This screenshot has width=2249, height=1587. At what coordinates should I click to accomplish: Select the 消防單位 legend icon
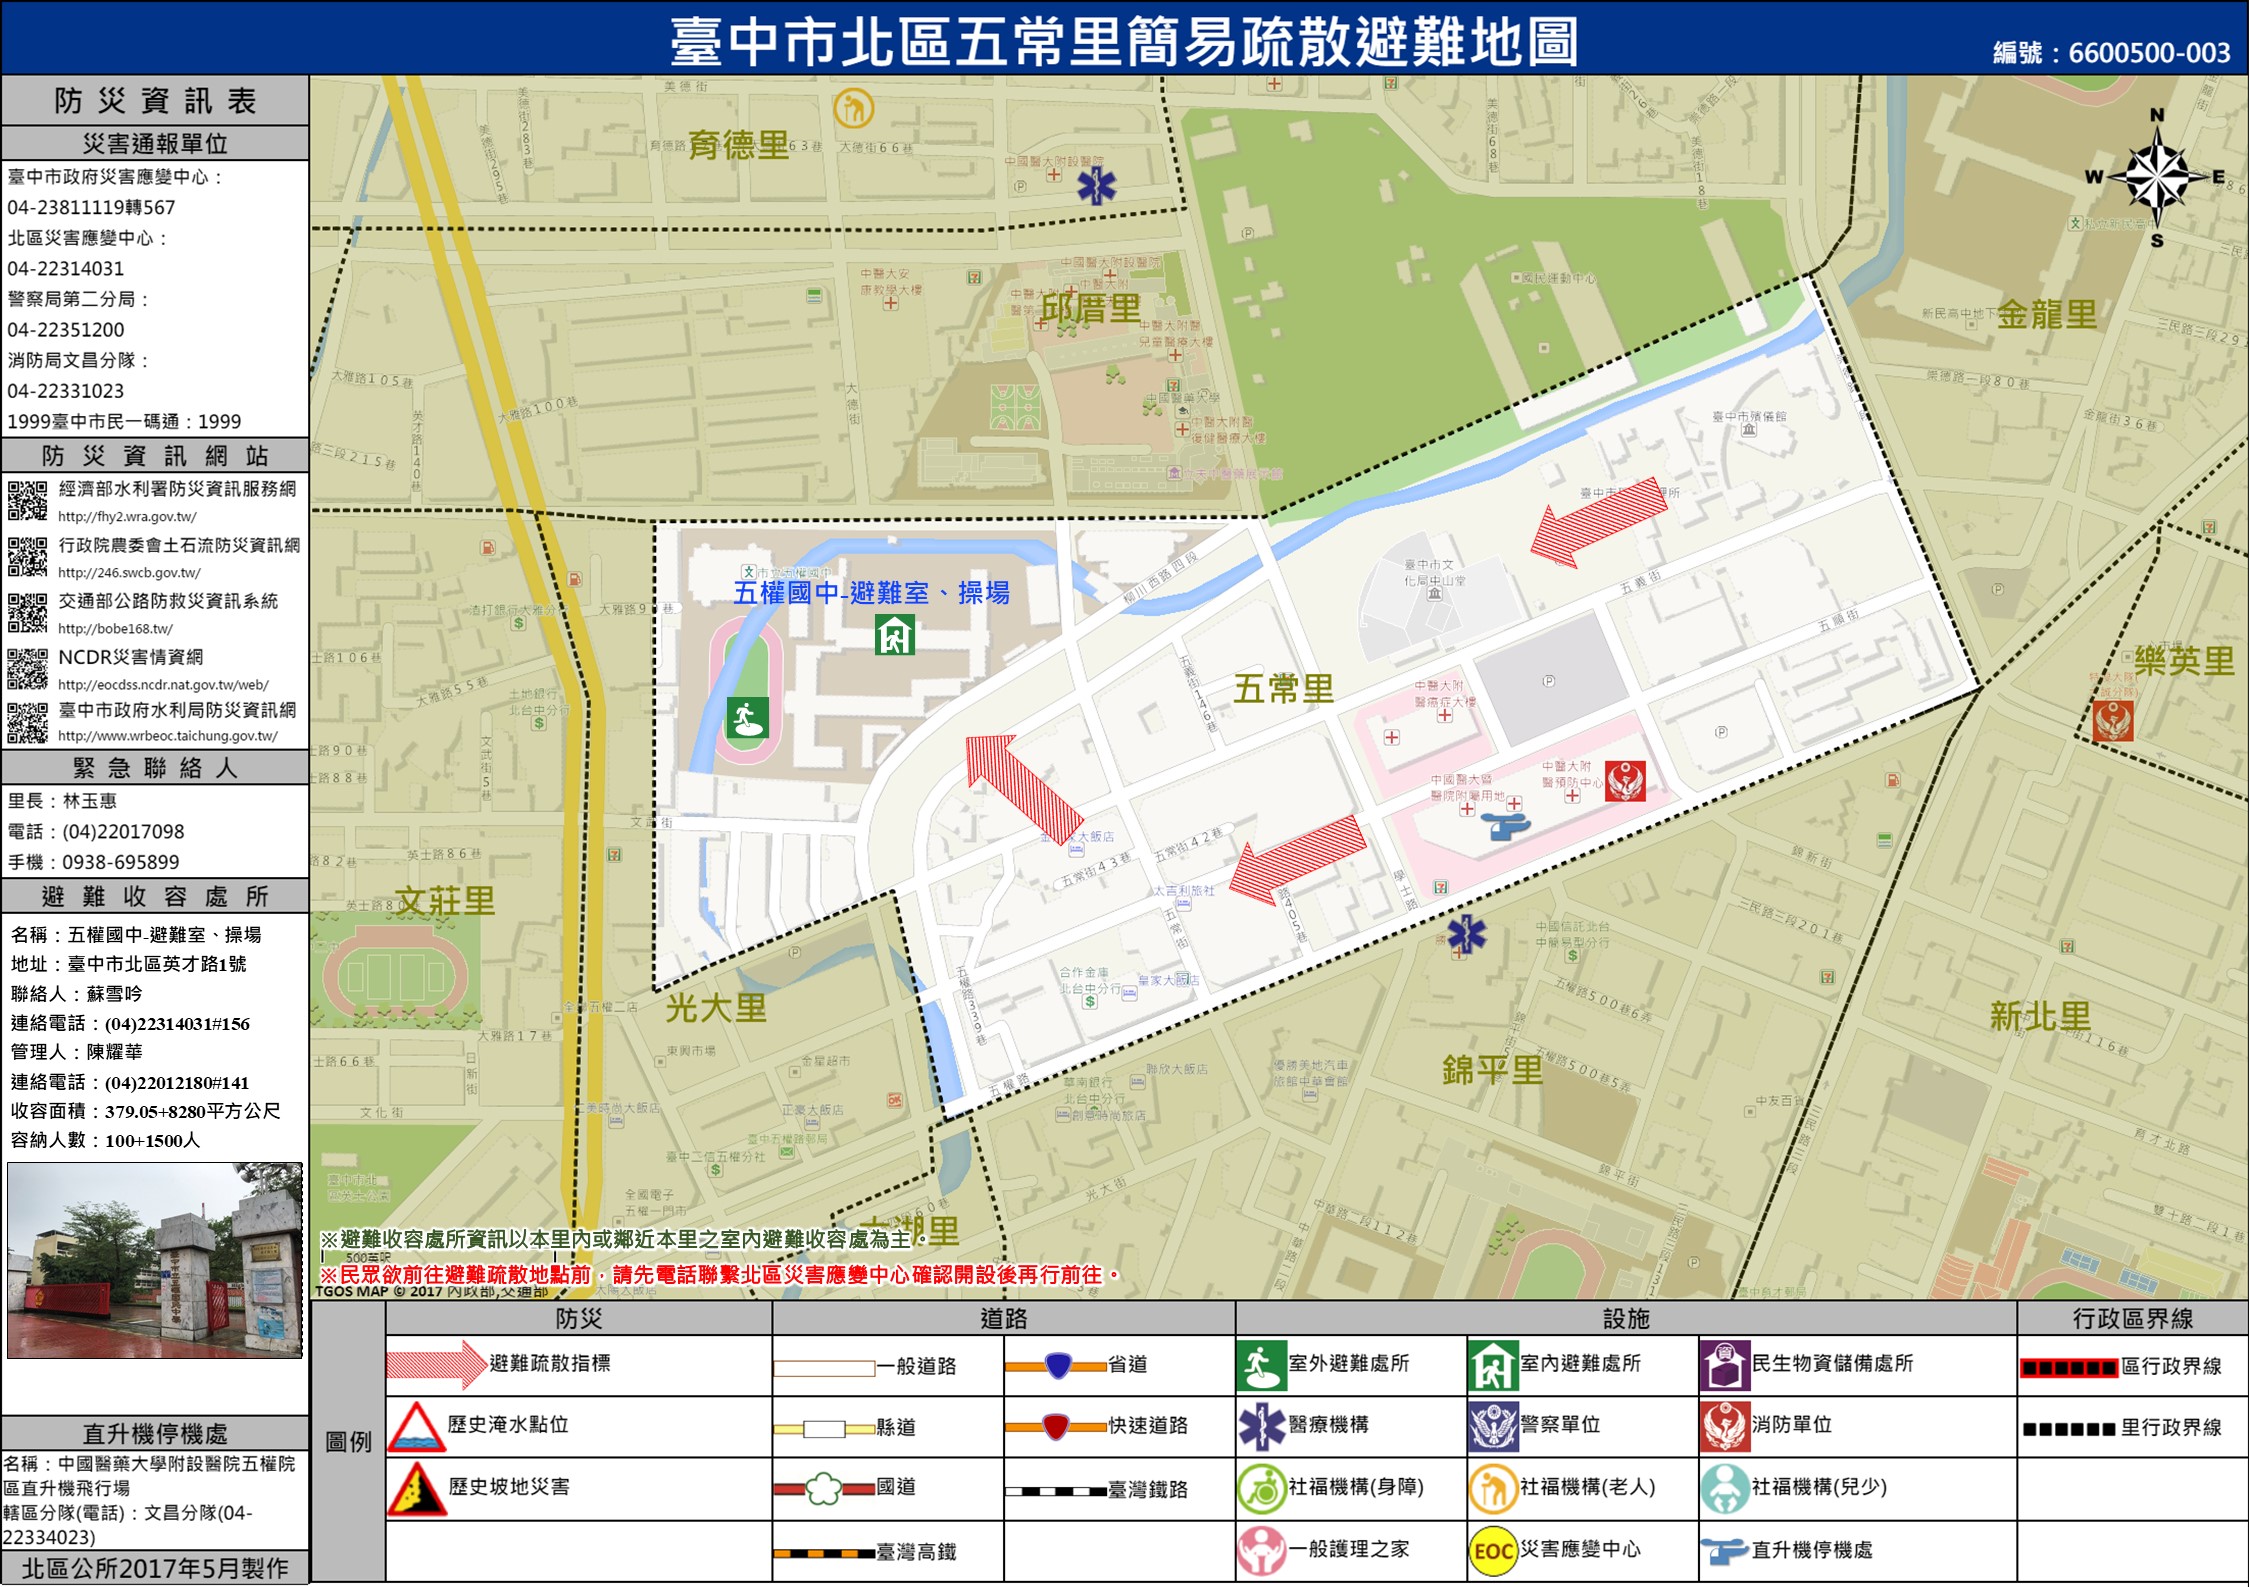pyautogui.click(x=1725, y=1426)
